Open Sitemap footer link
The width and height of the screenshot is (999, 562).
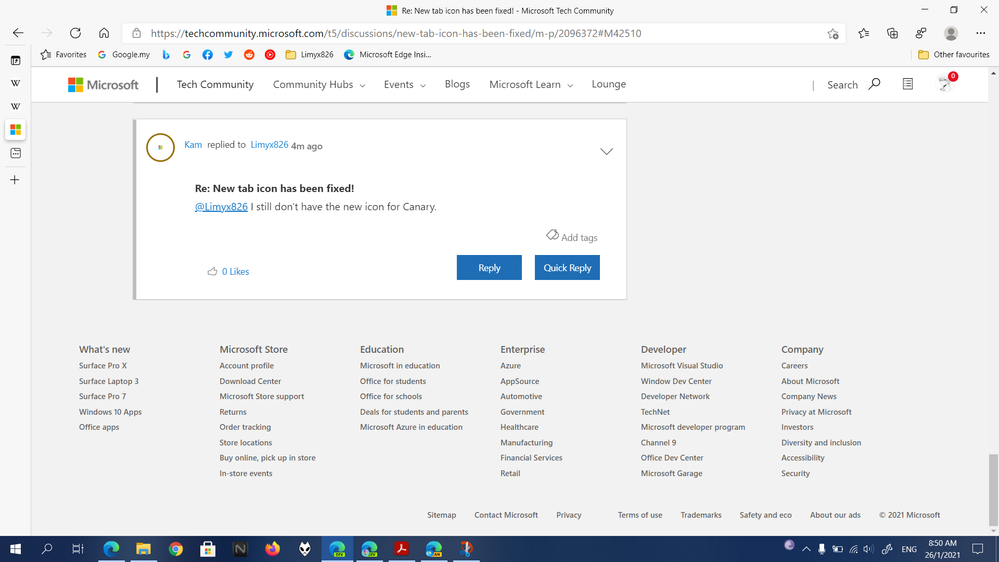click(x=442, y=515)
